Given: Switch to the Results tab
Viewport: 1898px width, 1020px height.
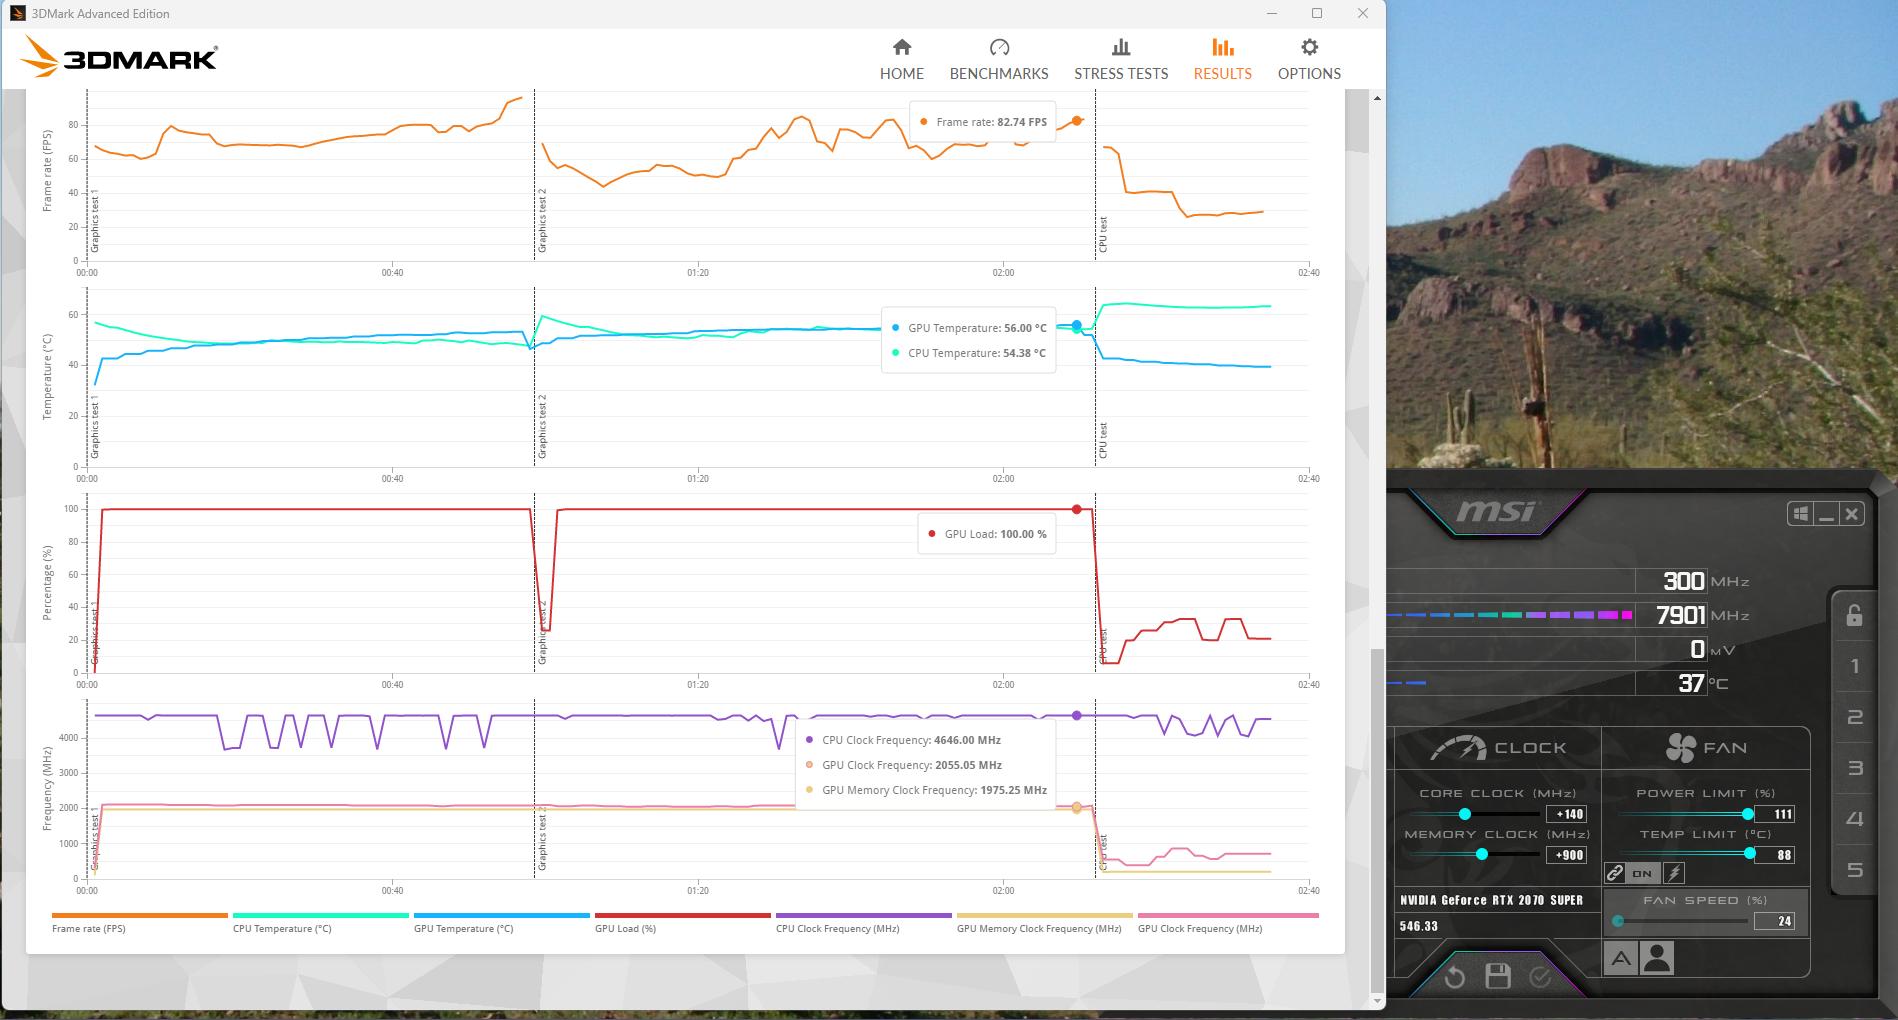Looking at the screenshot, I should (x=1222, y=60).
